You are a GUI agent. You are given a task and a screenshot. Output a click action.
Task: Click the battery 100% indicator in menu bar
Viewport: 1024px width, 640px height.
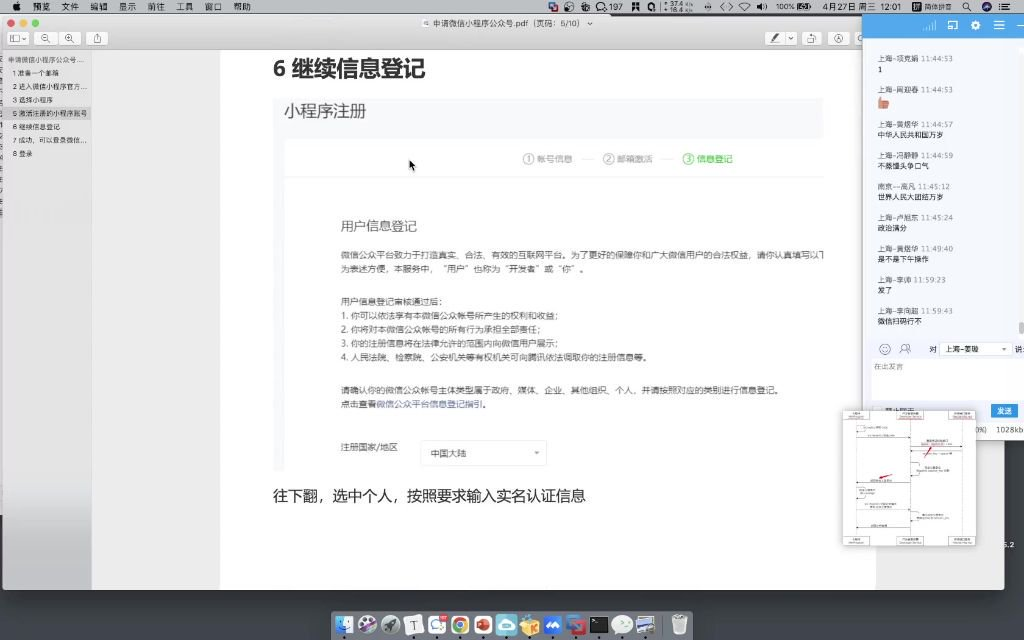click(x=793, y=7)
